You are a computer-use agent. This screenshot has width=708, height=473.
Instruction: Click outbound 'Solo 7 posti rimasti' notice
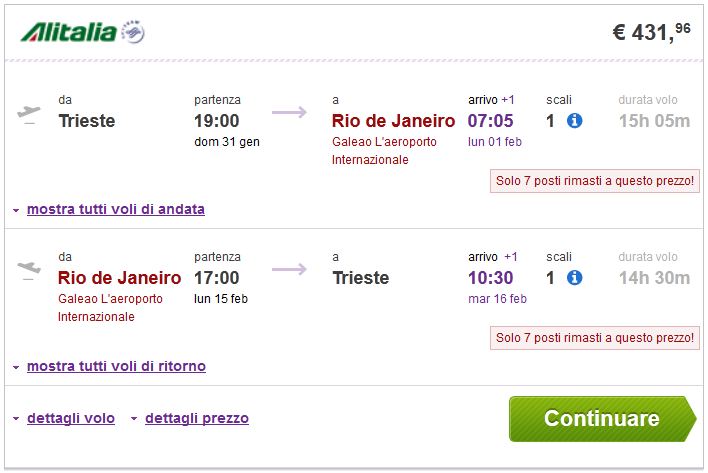pyautogui.click(x=595, y=181)
